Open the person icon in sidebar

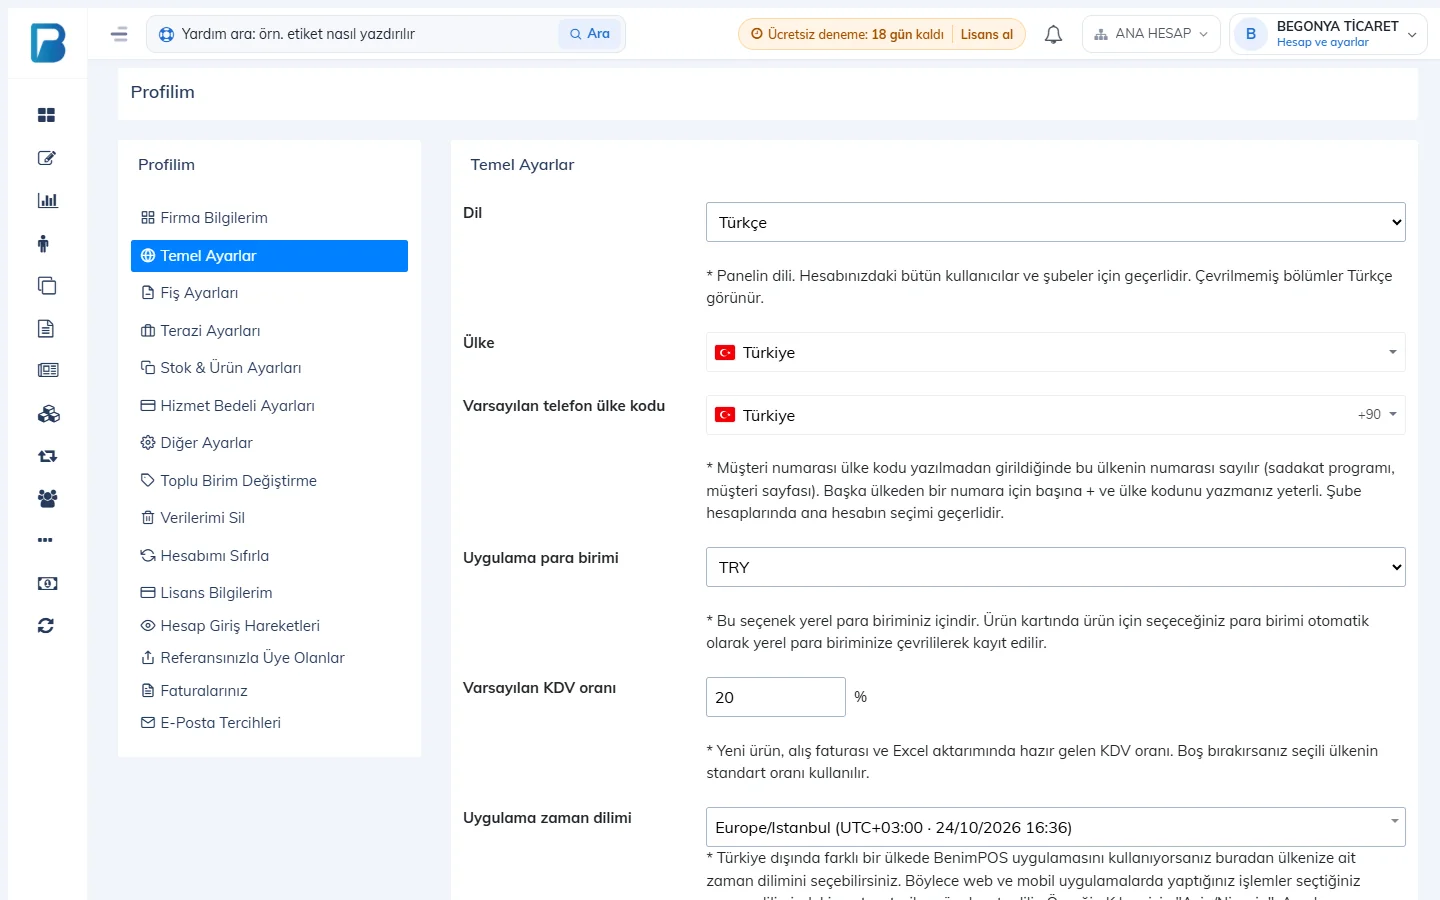43,243
